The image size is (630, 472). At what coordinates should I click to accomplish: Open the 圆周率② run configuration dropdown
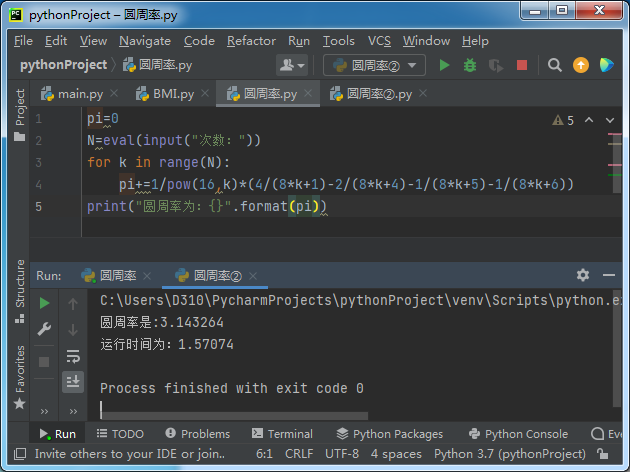pyautogui.click(x=374, y=65)
